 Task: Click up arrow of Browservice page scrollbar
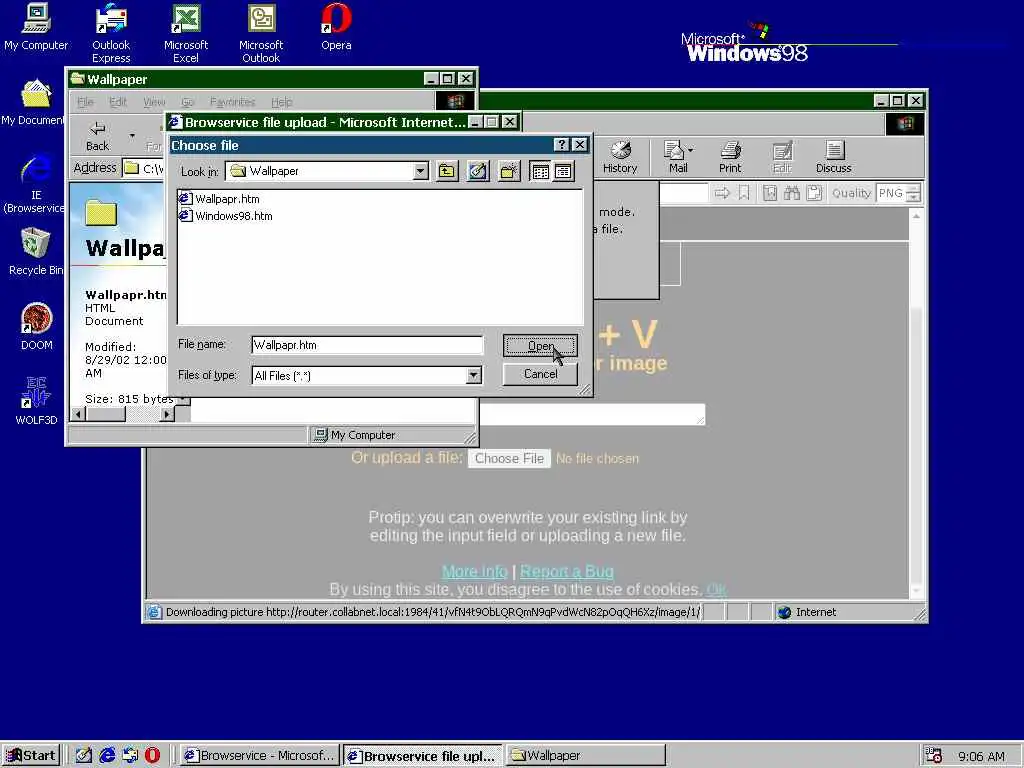click(x=916, y=216)
